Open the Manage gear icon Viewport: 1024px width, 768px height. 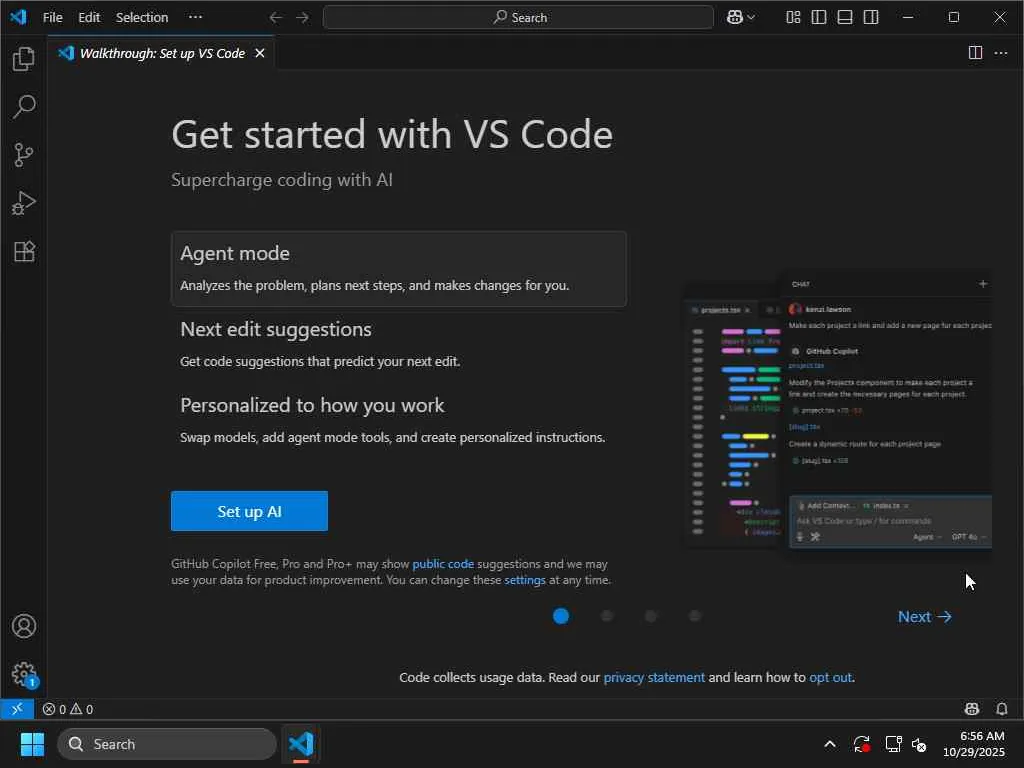[x=24, y=674]
